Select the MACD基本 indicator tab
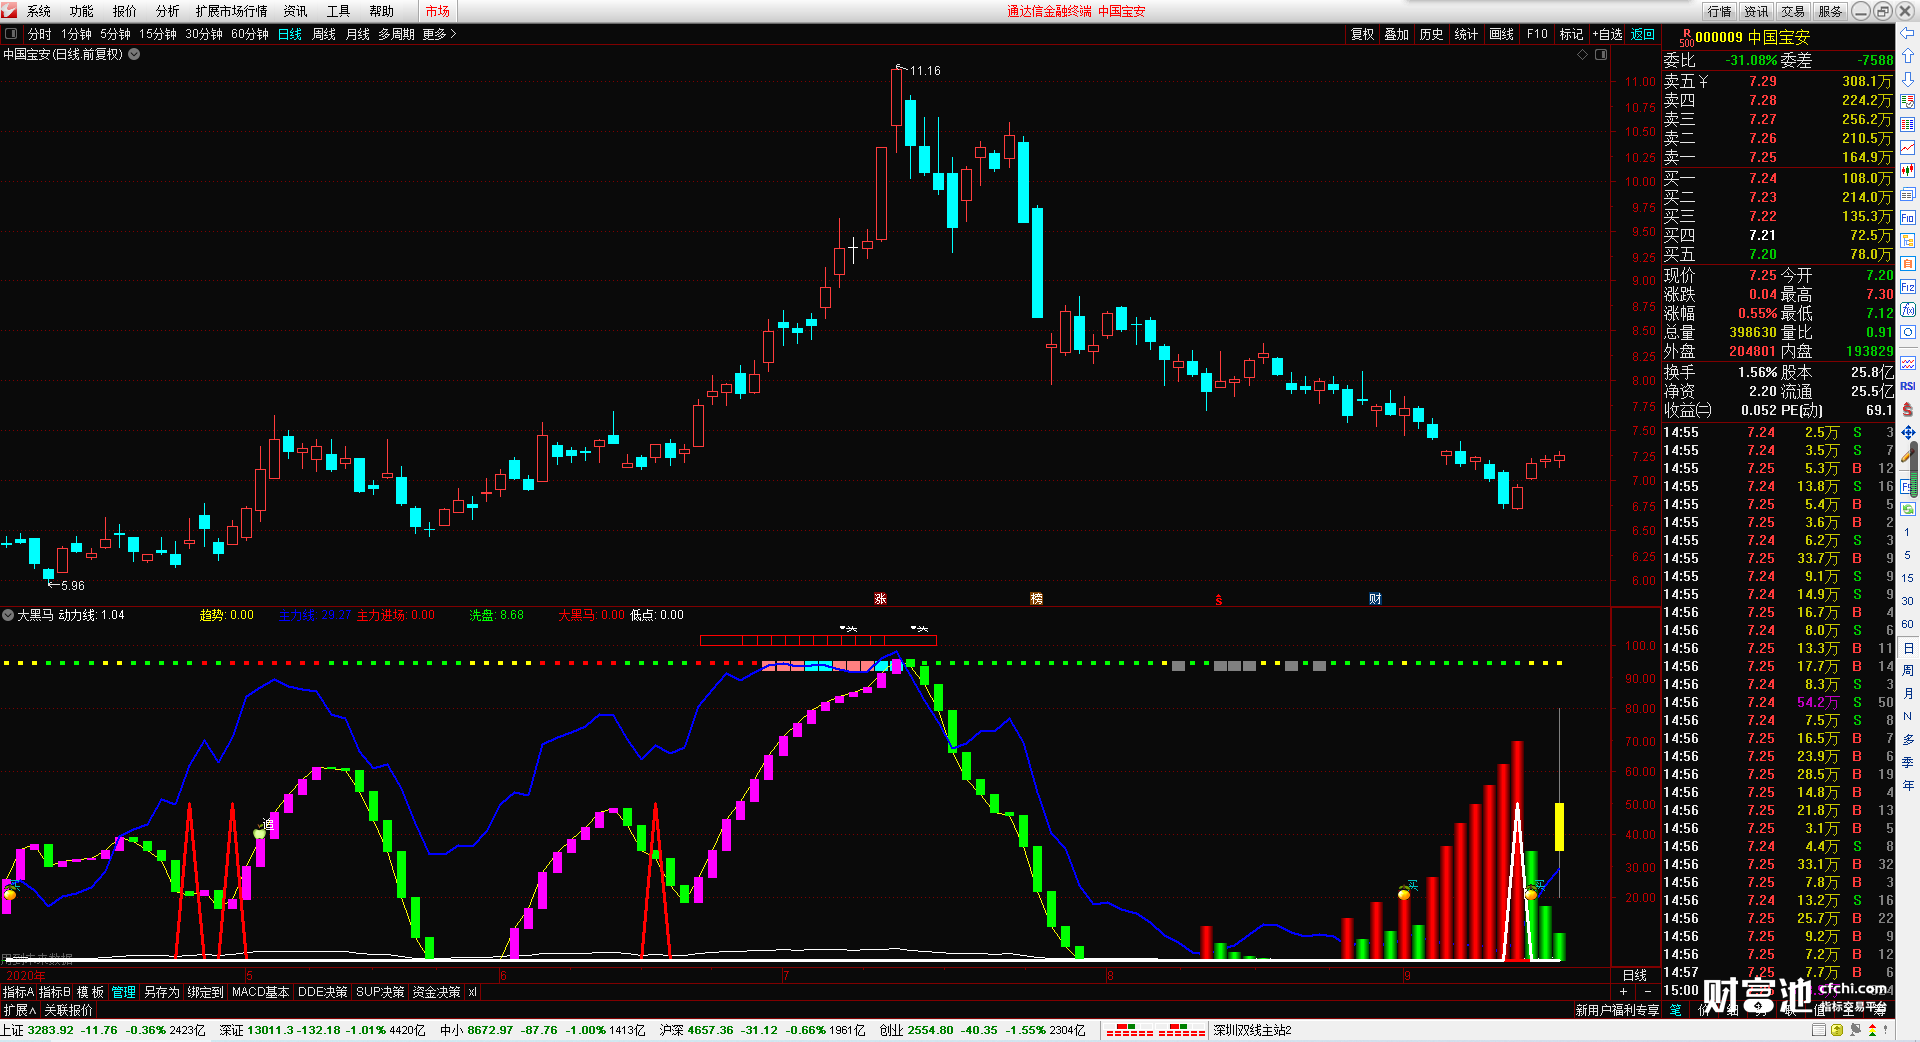1920x1042 pixels. point(260,992)
